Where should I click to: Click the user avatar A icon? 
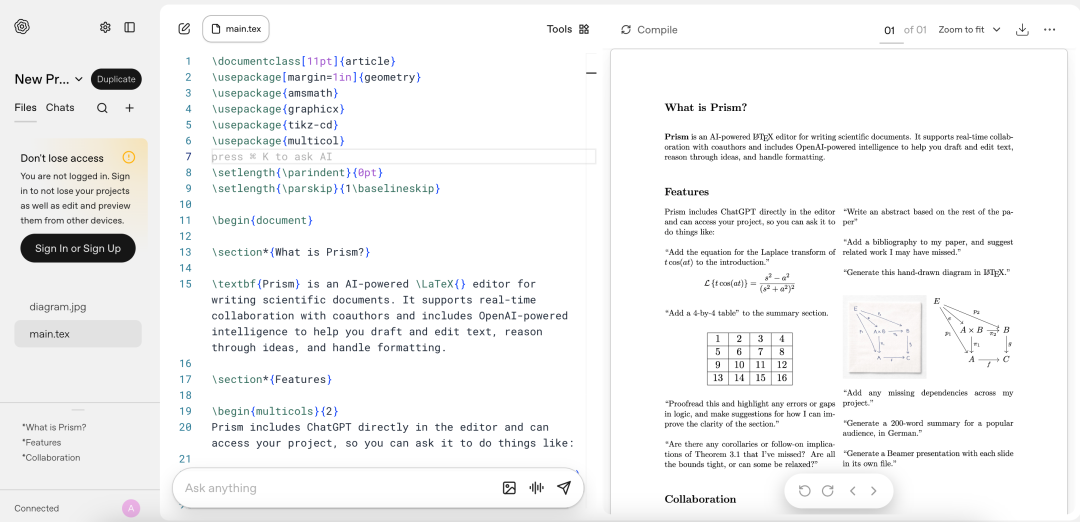(x=131, y=508)
